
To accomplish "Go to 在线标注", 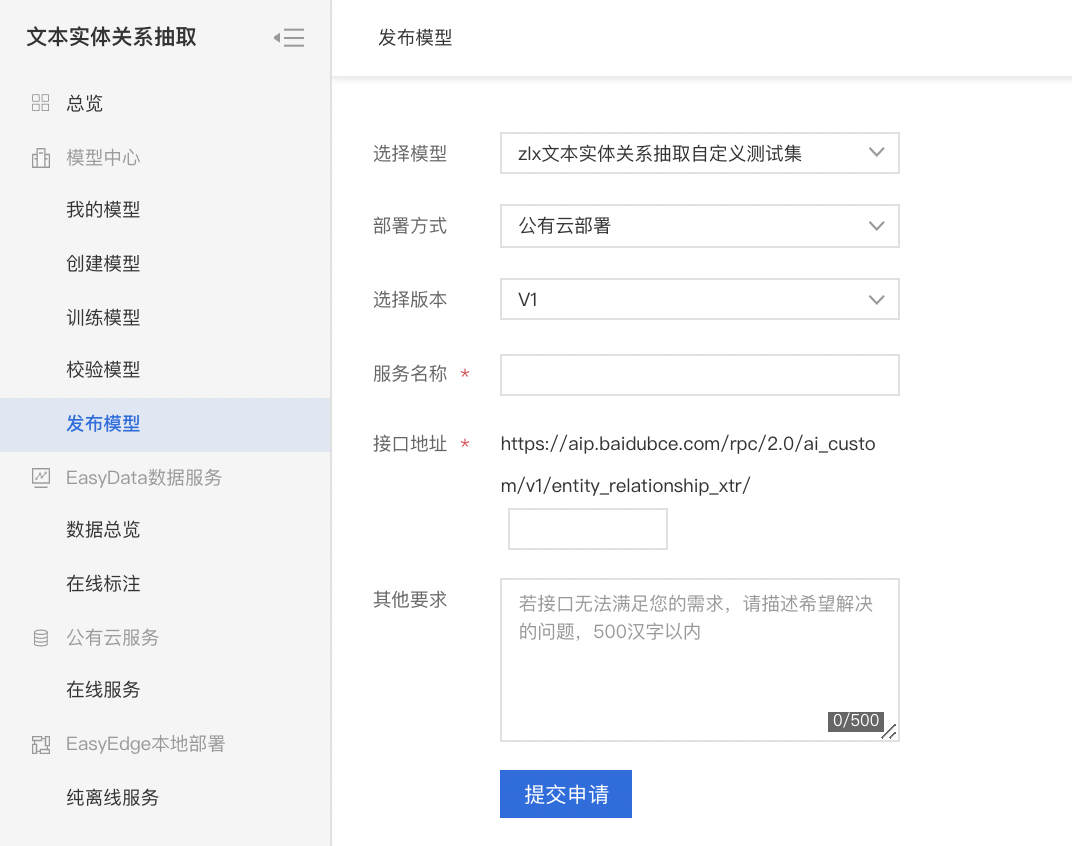I will 103,583.
